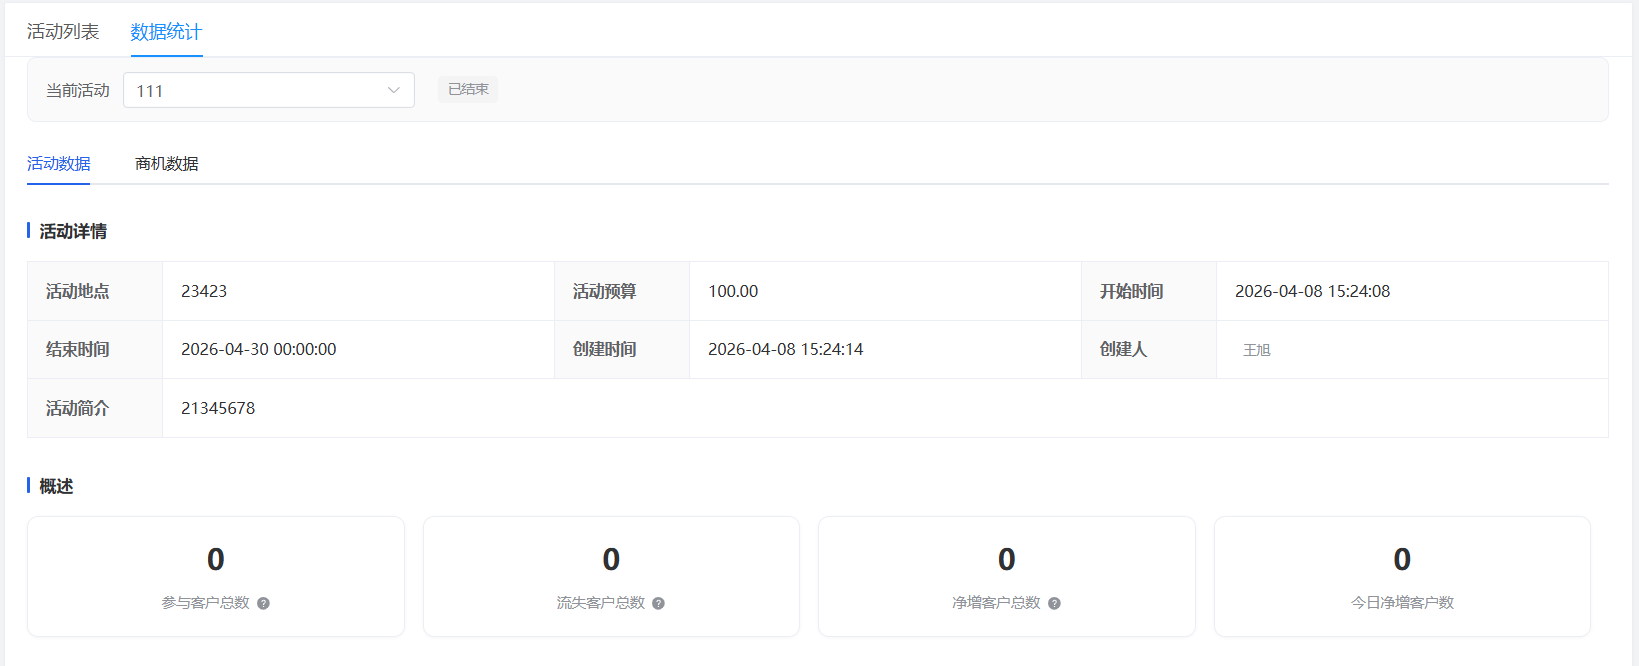1639x666 pixels.
Task: Open the 活动数据 sub-tab
Action: click(59, 164)
